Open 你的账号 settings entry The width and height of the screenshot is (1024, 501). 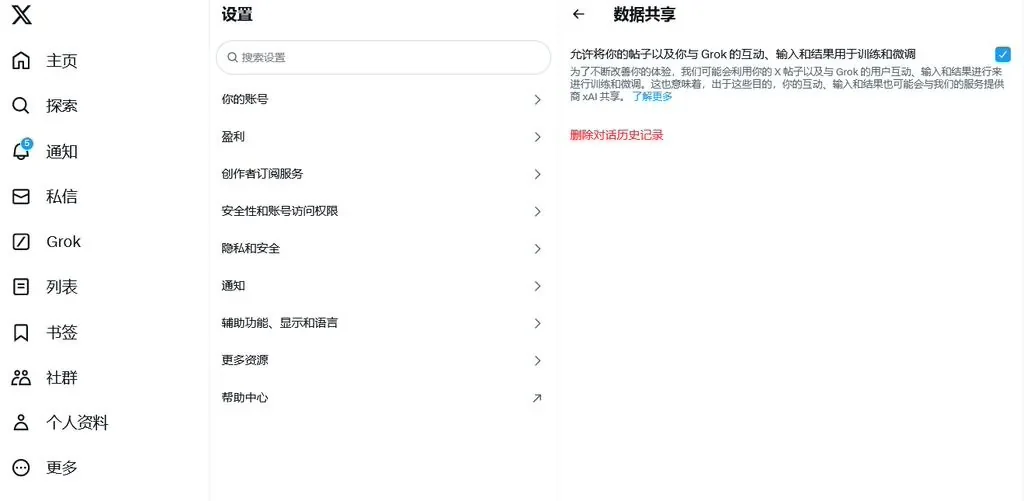(x=383, y=100)
